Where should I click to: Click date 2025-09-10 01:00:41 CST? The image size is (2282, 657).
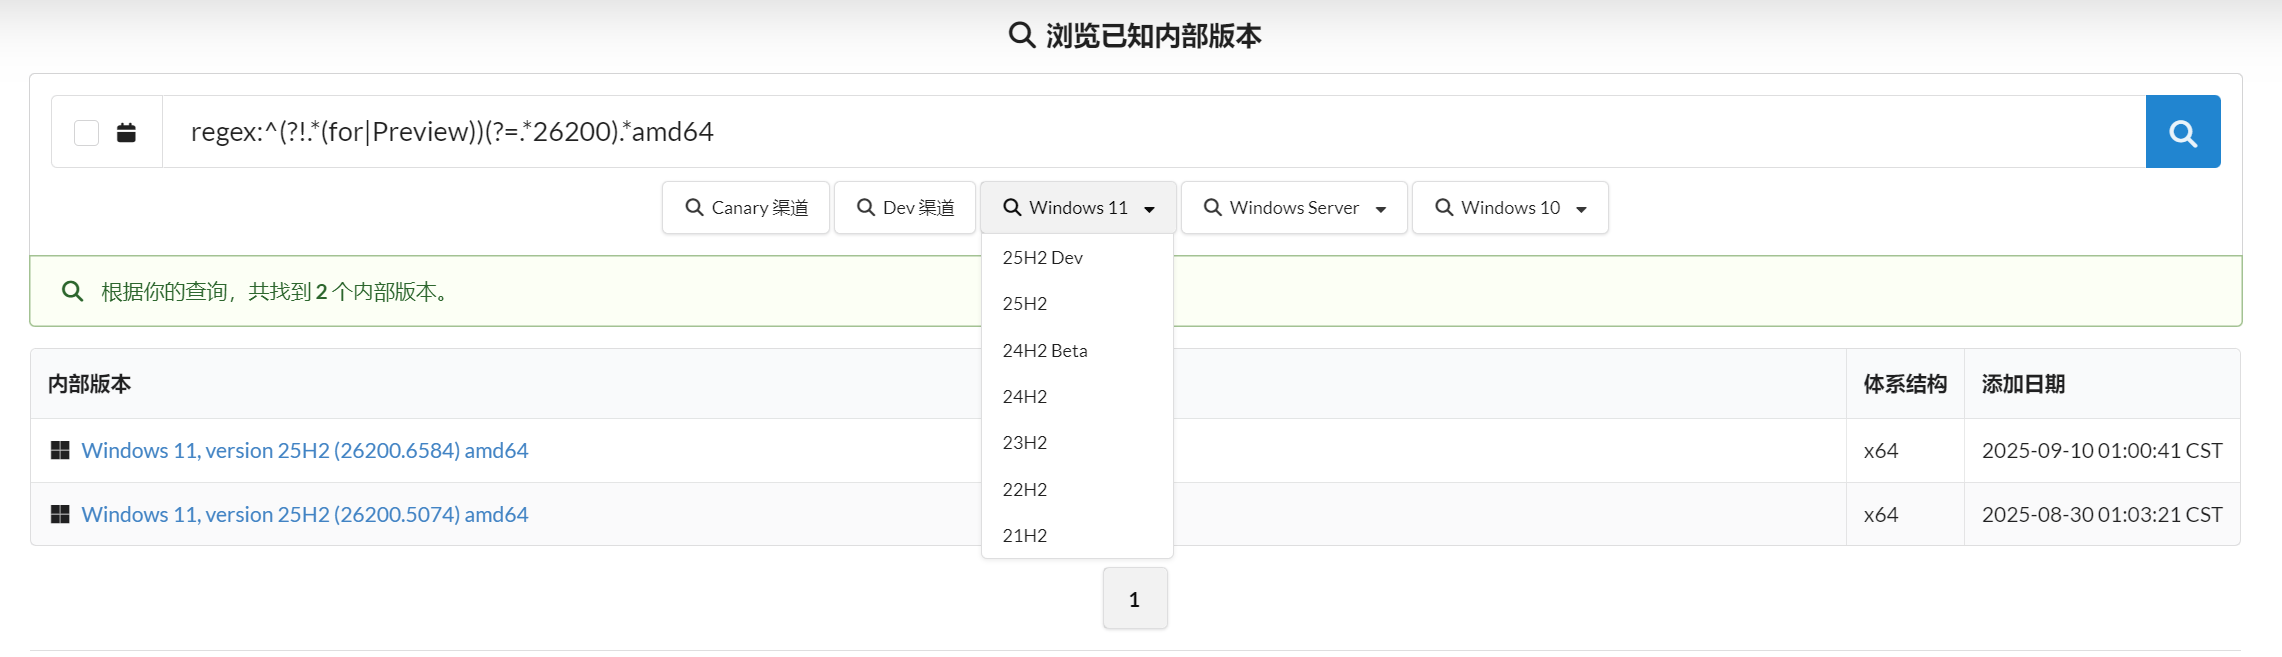pos(2102,450)
